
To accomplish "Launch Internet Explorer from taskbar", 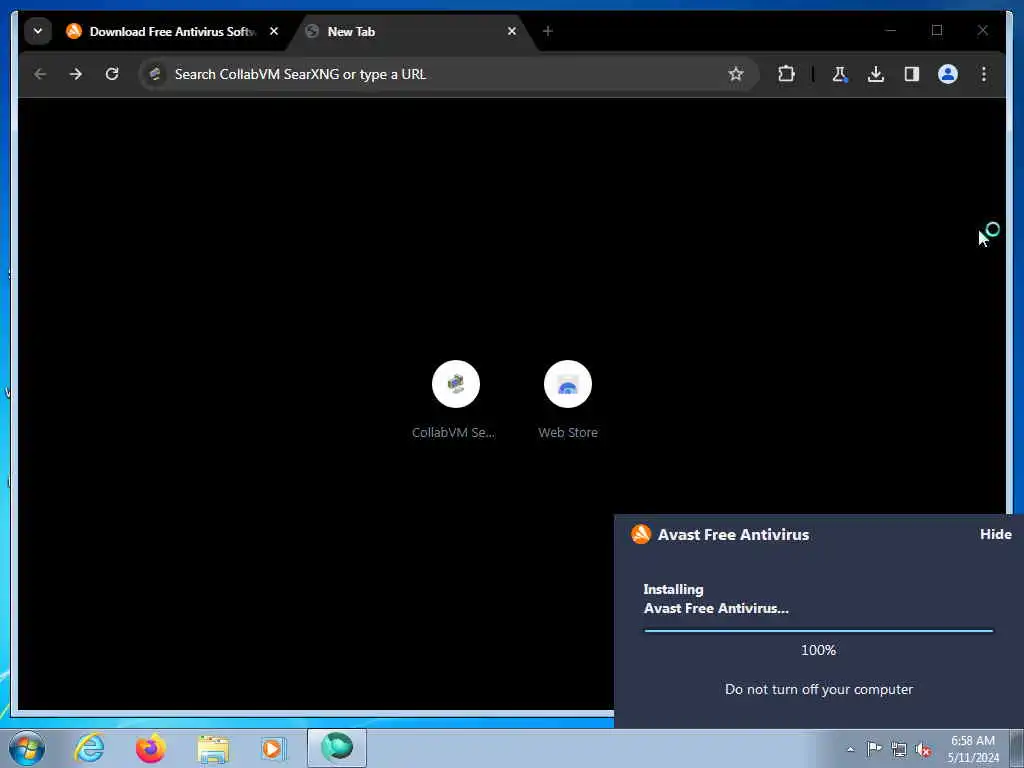I will tap(89, 748).
